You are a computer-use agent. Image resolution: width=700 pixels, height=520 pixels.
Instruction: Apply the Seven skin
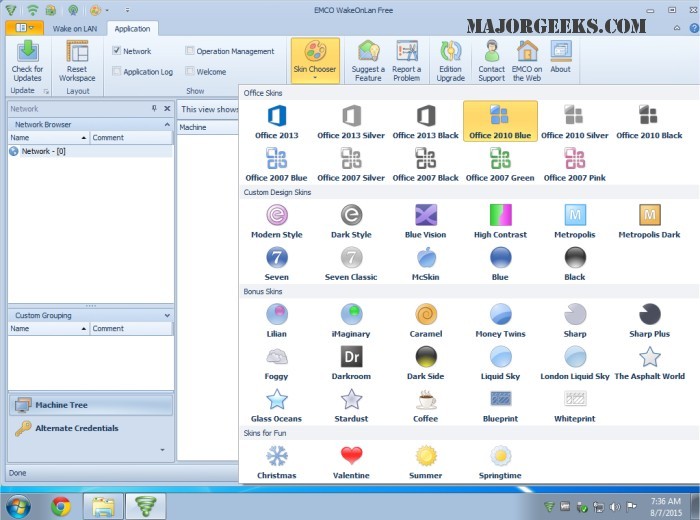coord(276,264)
